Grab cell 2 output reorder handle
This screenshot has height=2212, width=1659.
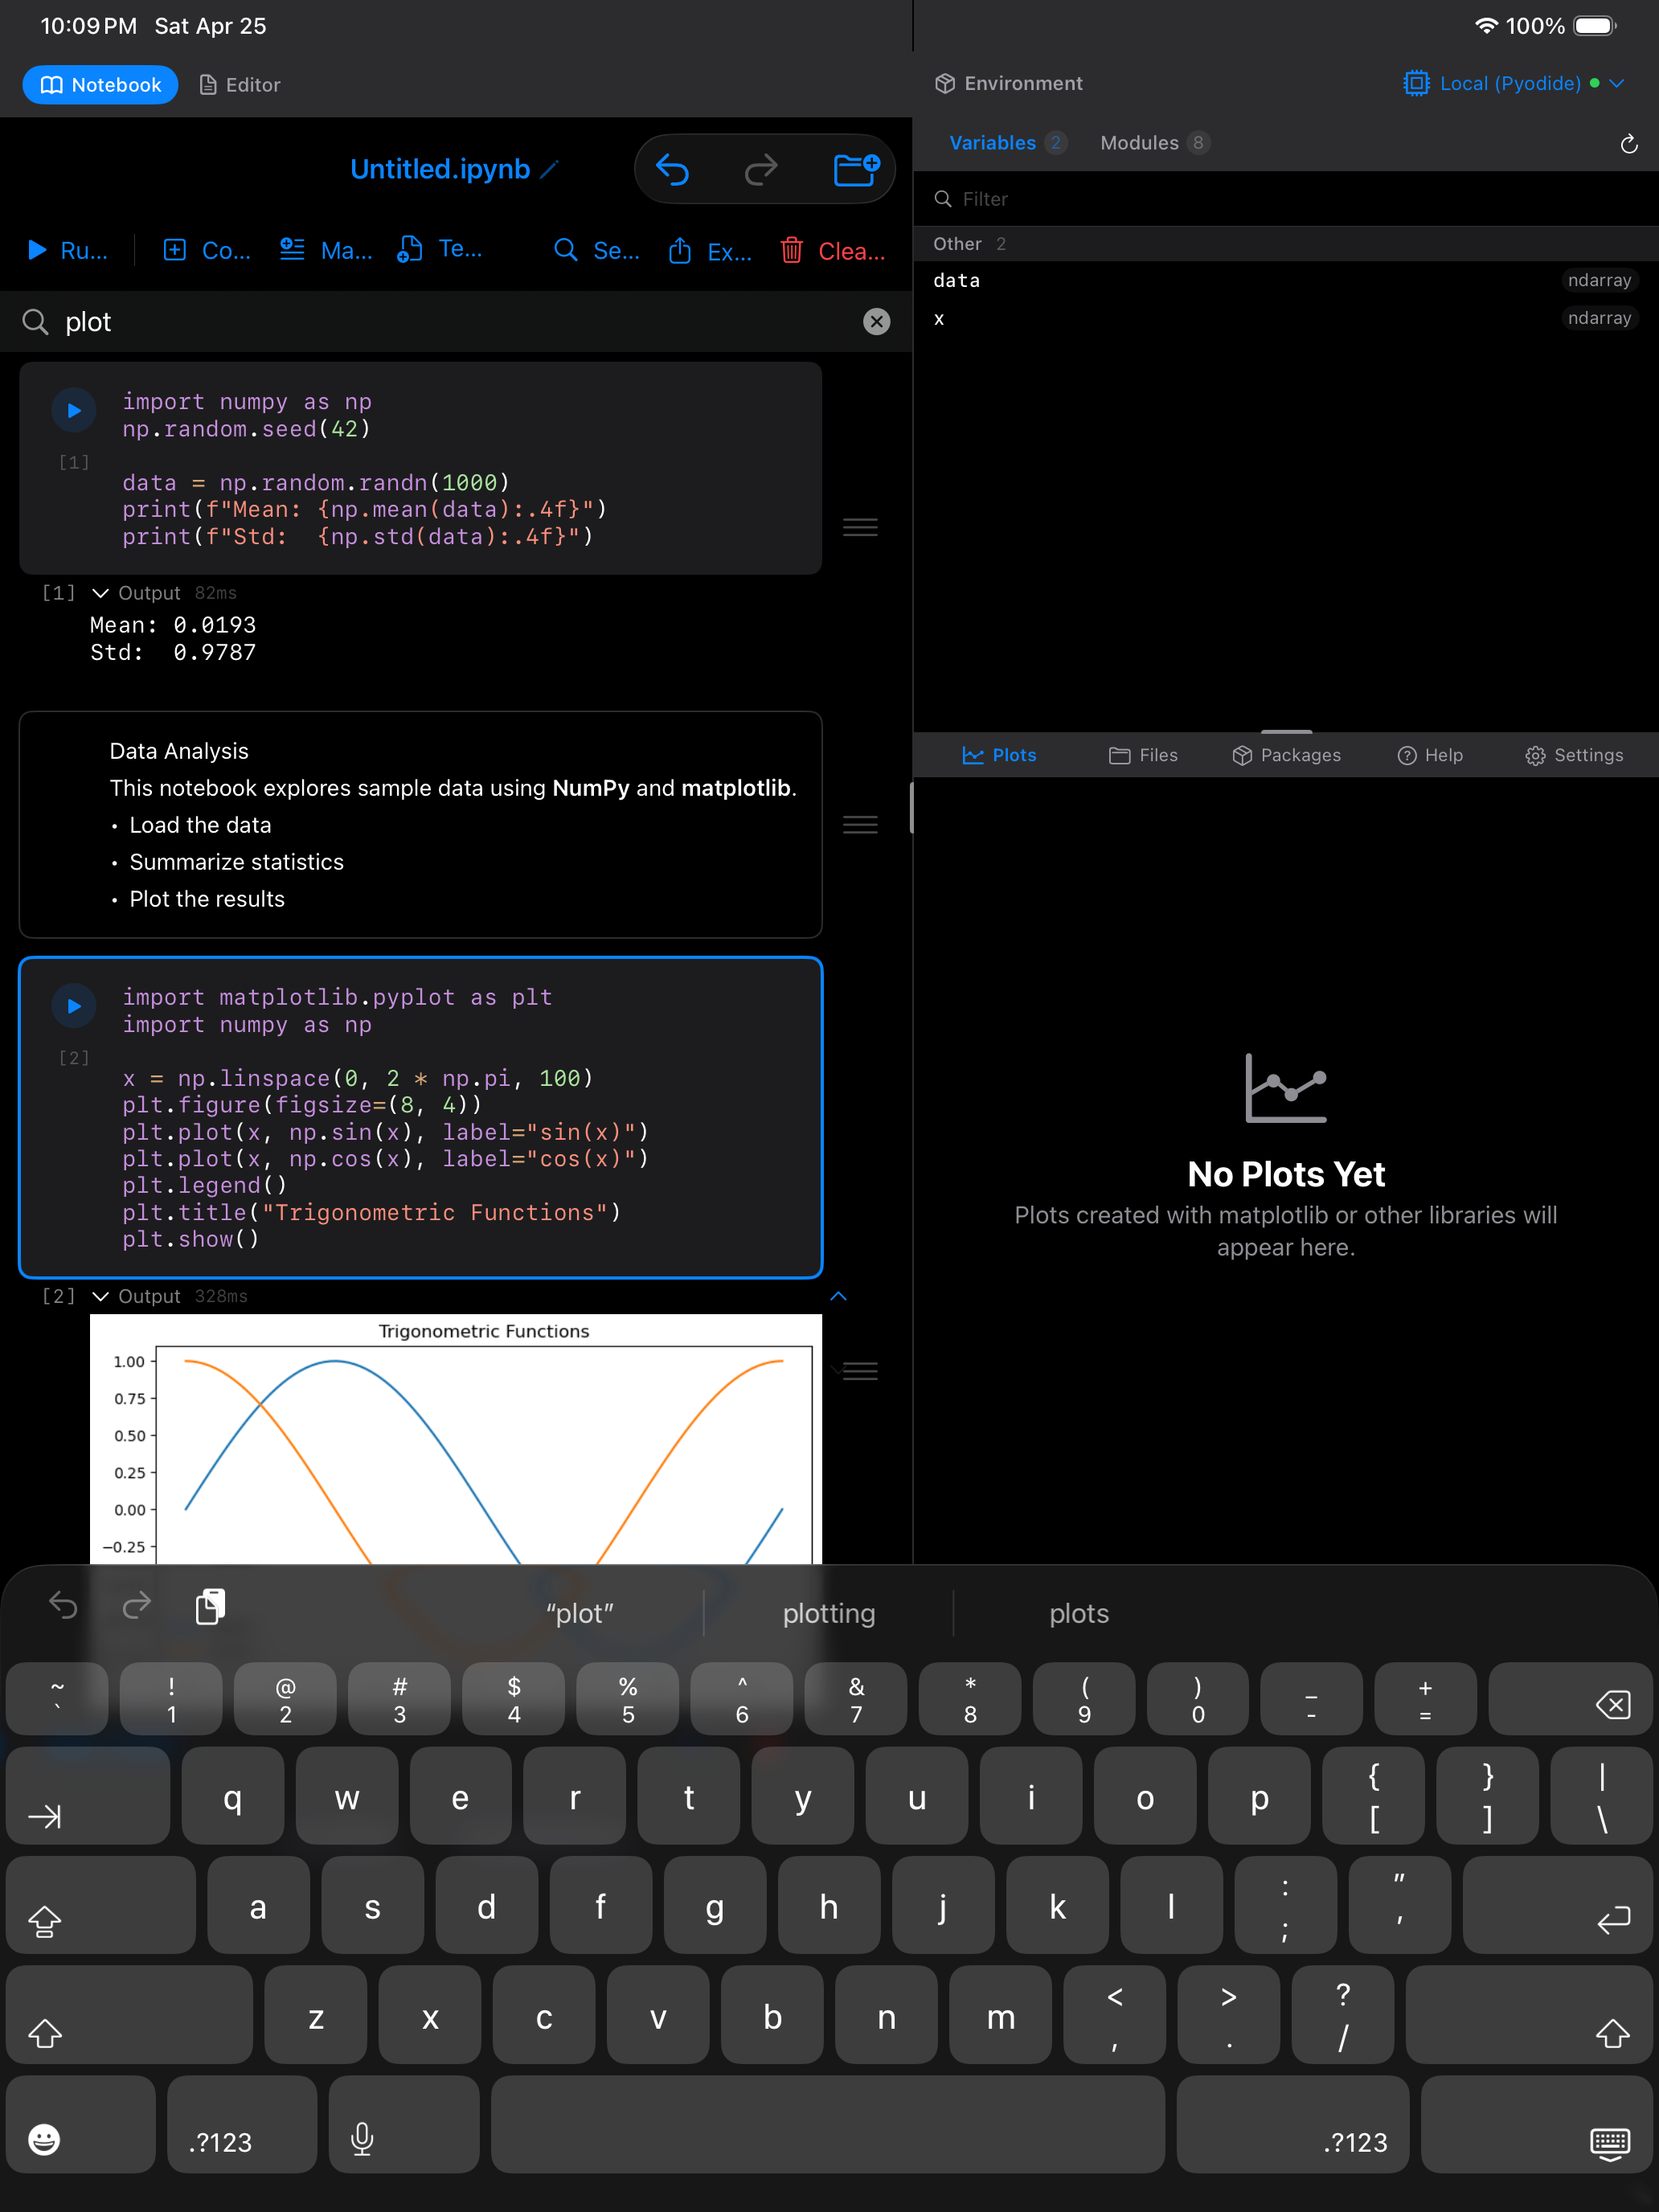coord(860,1371)
